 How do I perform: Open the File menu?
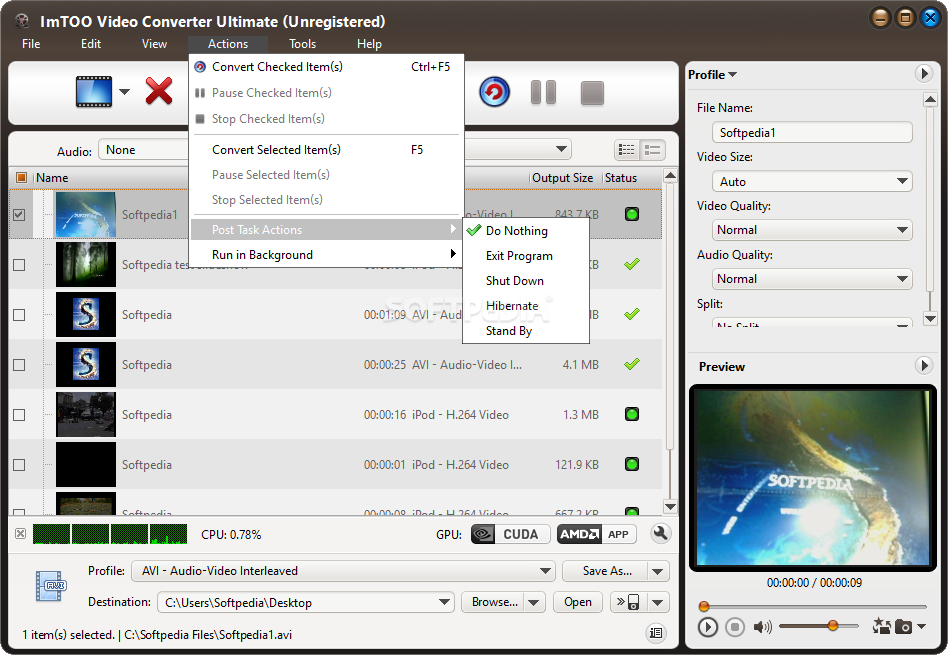click(31, 44)
